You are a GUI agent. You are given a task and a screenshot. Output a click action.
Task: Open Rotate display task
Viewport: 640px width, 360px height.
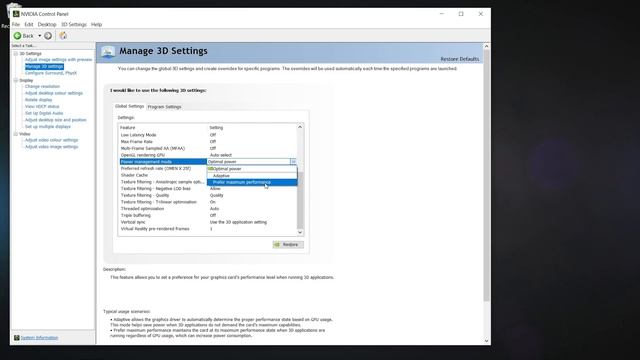[38, 100]
